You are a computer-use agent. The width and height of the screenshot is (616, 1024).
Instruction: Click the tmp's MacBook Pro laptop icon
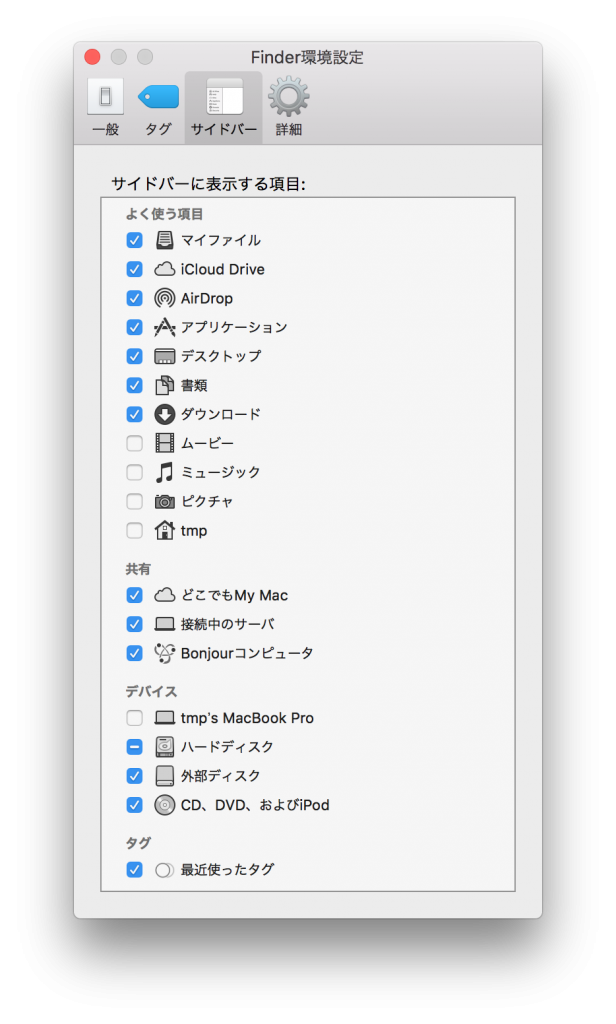pos(165,718)
